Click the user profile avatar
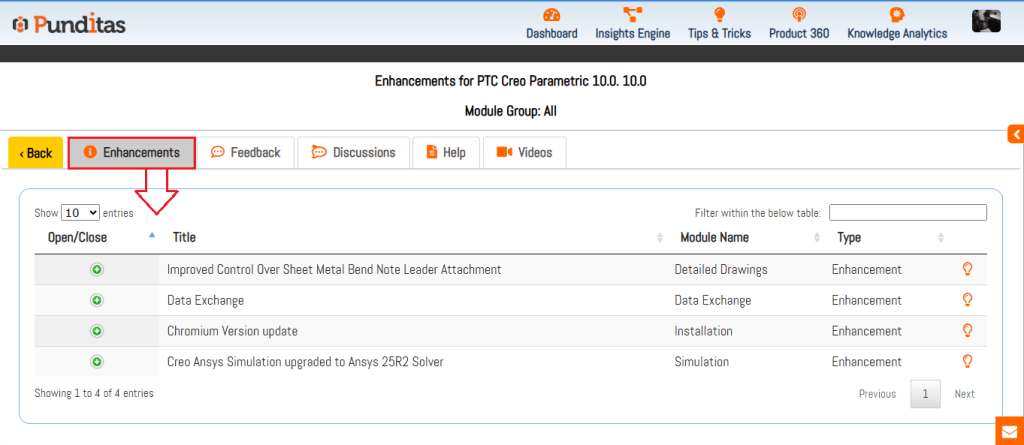 click(986, 21)
